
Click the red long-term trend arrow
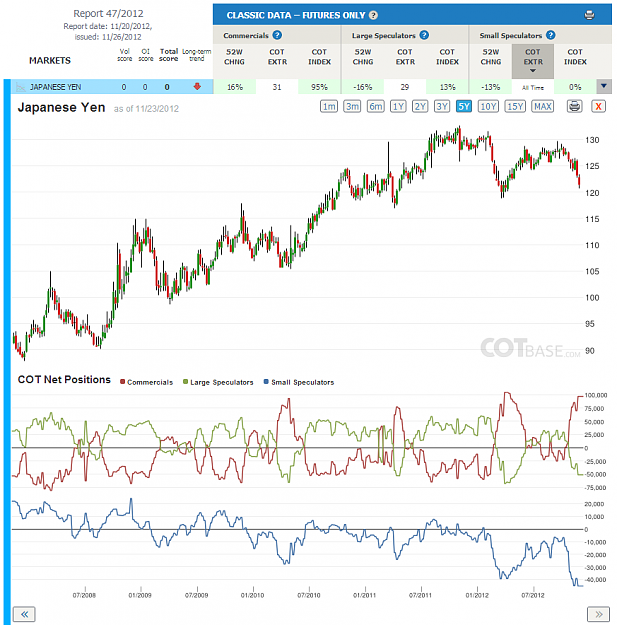(197, 86)
